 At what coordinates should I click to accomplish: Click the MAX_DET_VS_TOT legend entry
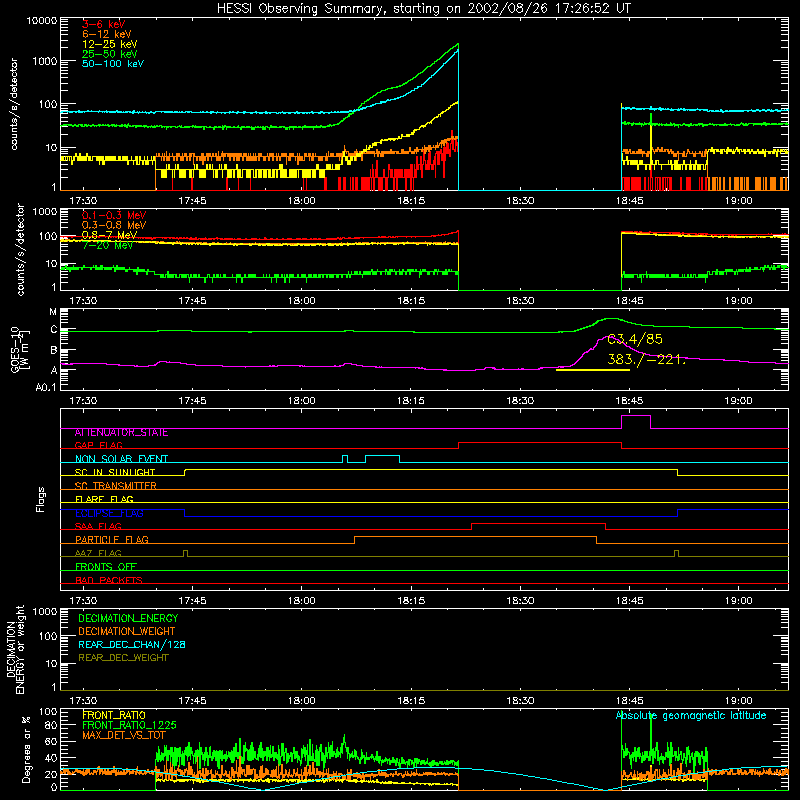pyautogui.click(x=123, y=735)
